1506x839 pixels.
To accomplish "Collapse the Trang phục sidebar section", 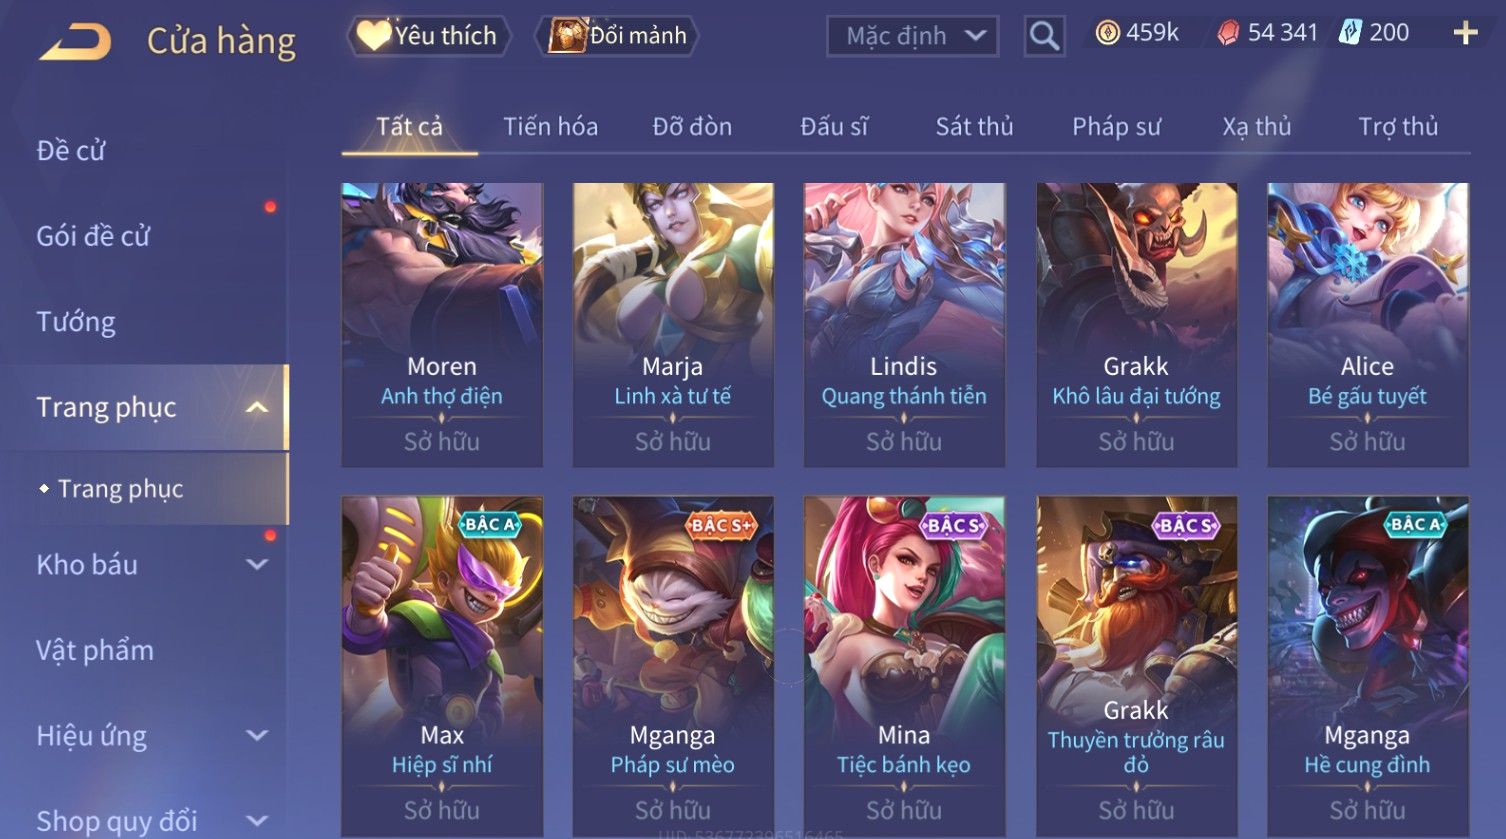I will (x=257, y=407).
